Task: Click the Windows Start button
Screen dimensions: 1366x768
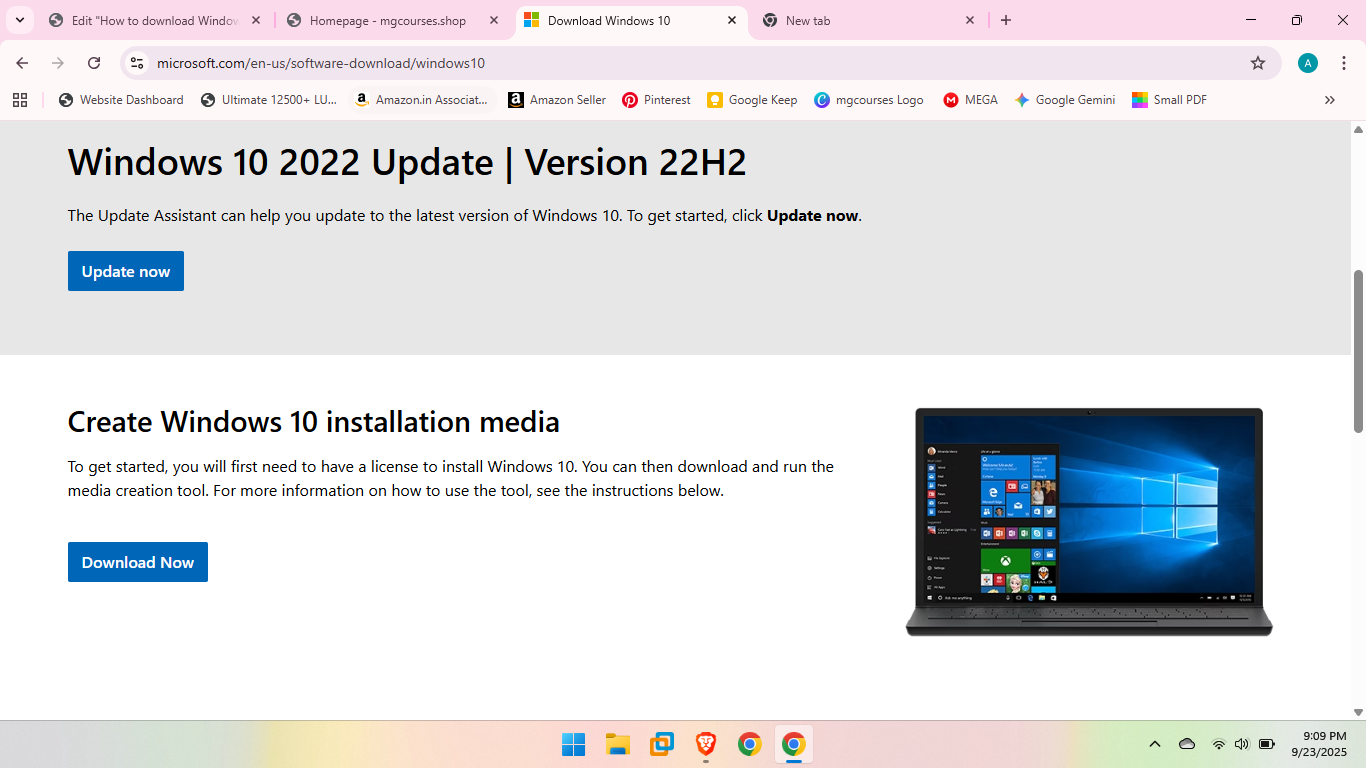Action: coord(573,744)
